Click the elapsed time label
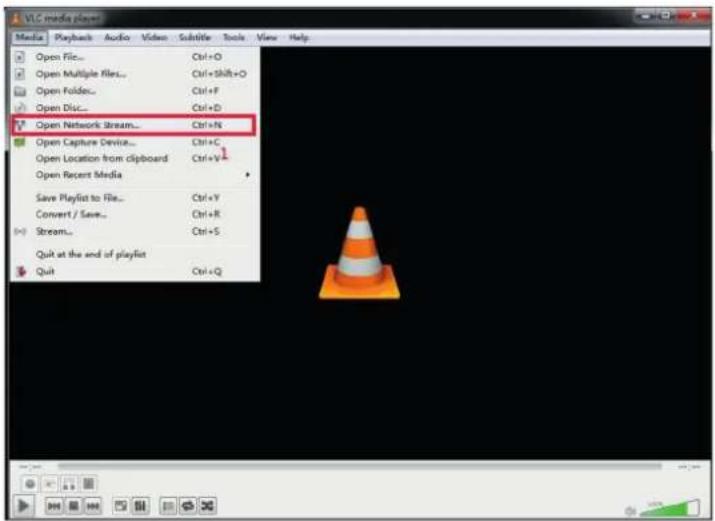 30,467
